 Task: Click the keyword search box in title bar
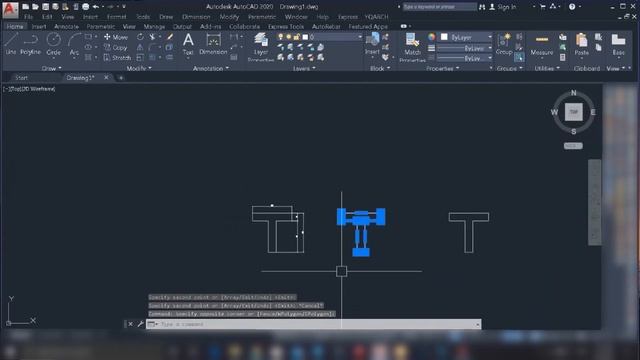(440, 7)
